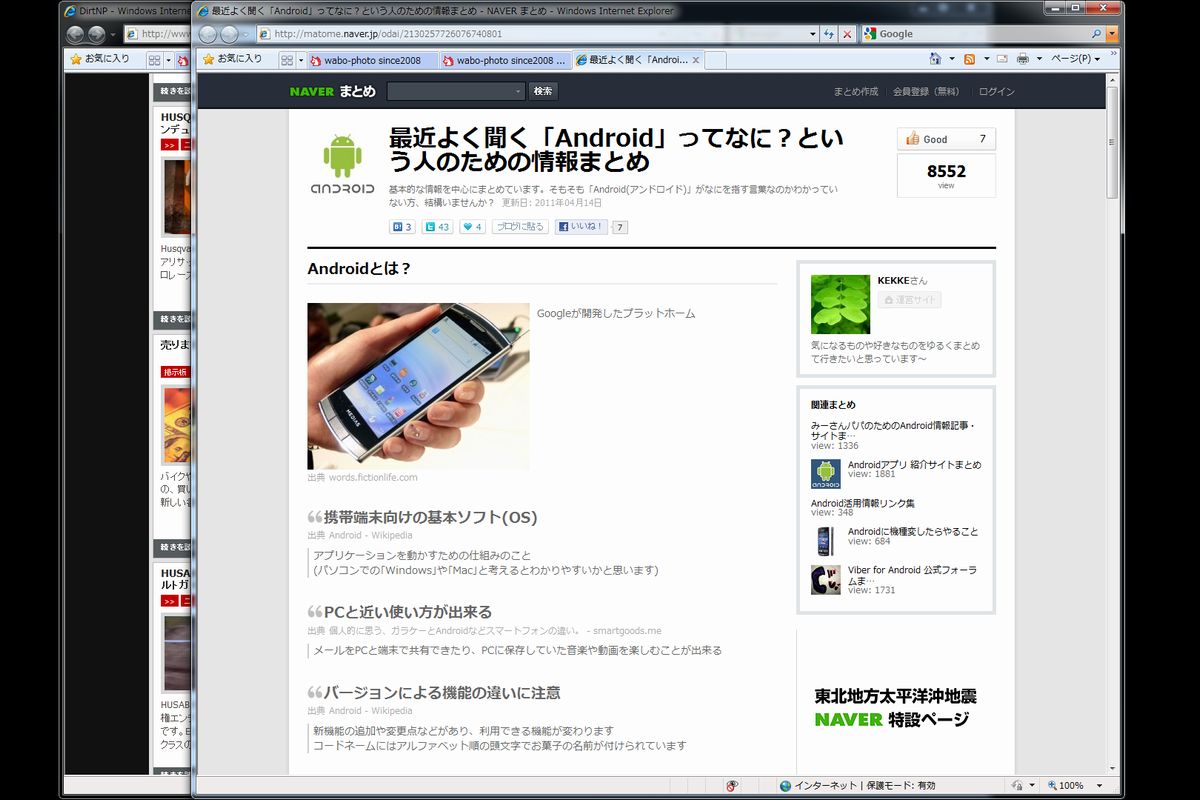1200x800 pixels.
Task: Click the Back arrow in the front window
Action: coord(208,34)
